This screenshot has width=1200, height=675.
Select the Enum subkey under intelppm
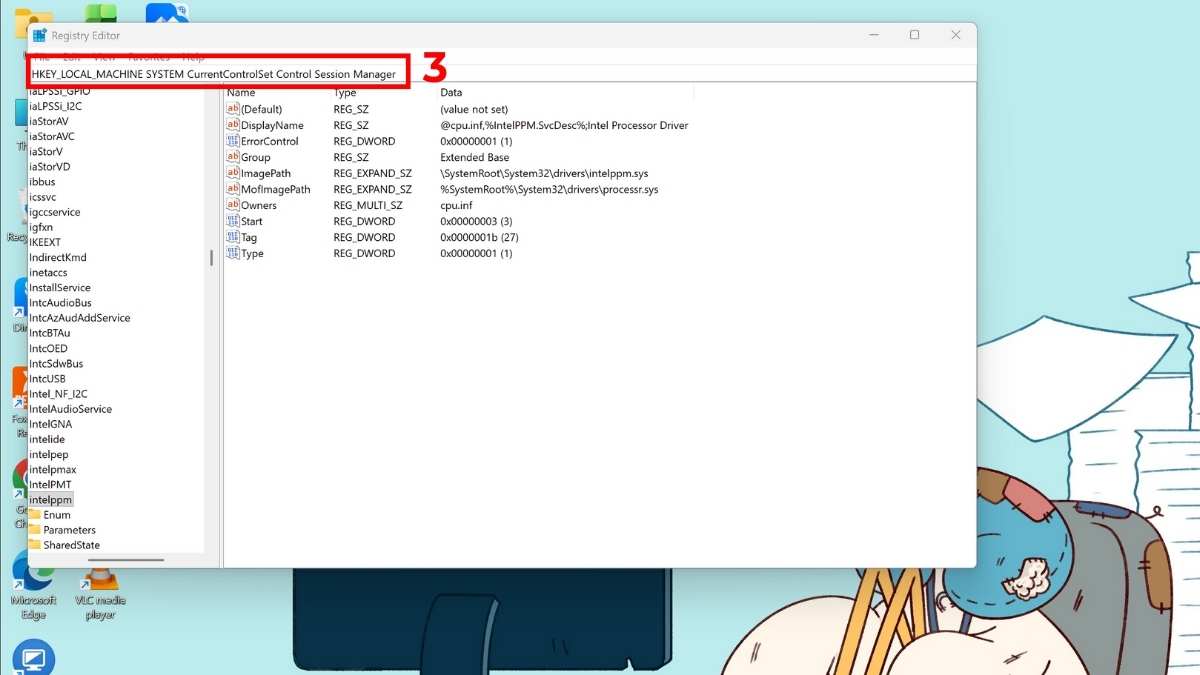[x=57, y=514]
